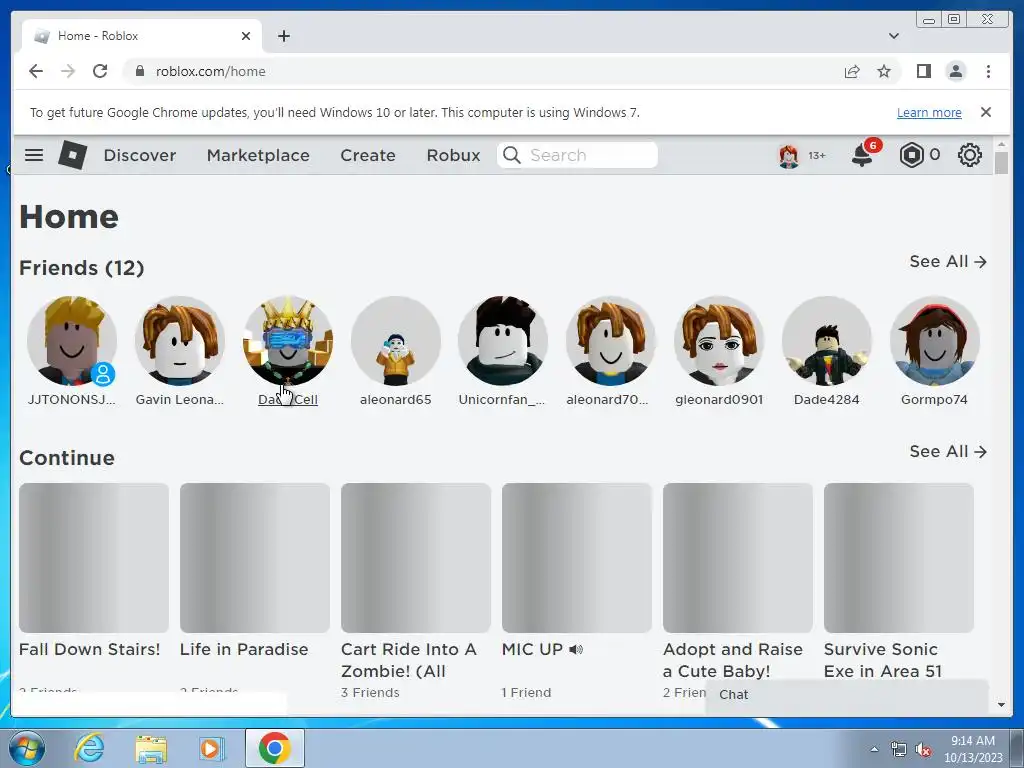Click the share page icon in address bar

(852, 71)
